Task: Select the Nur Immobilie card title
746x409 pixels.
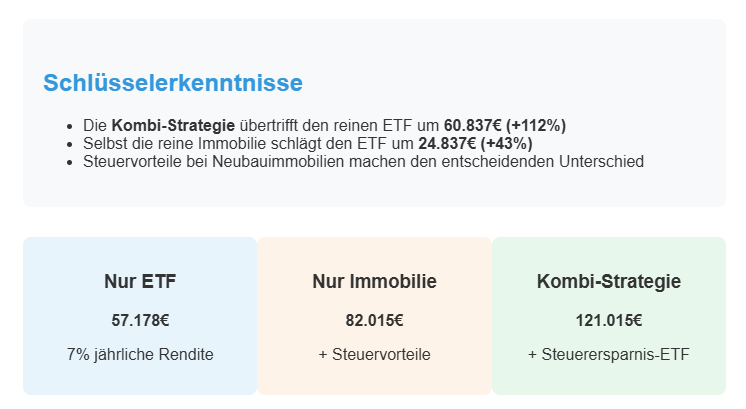Action: tap(374, 281)
